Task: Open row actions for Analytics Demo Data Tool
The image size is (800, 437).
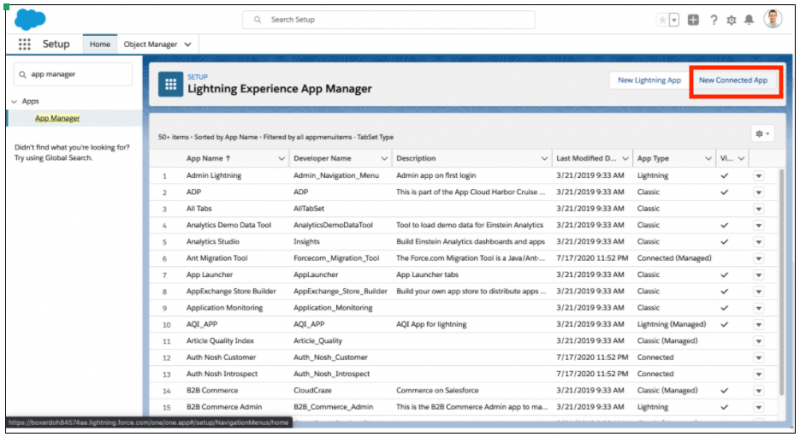Action: [759, 225]
